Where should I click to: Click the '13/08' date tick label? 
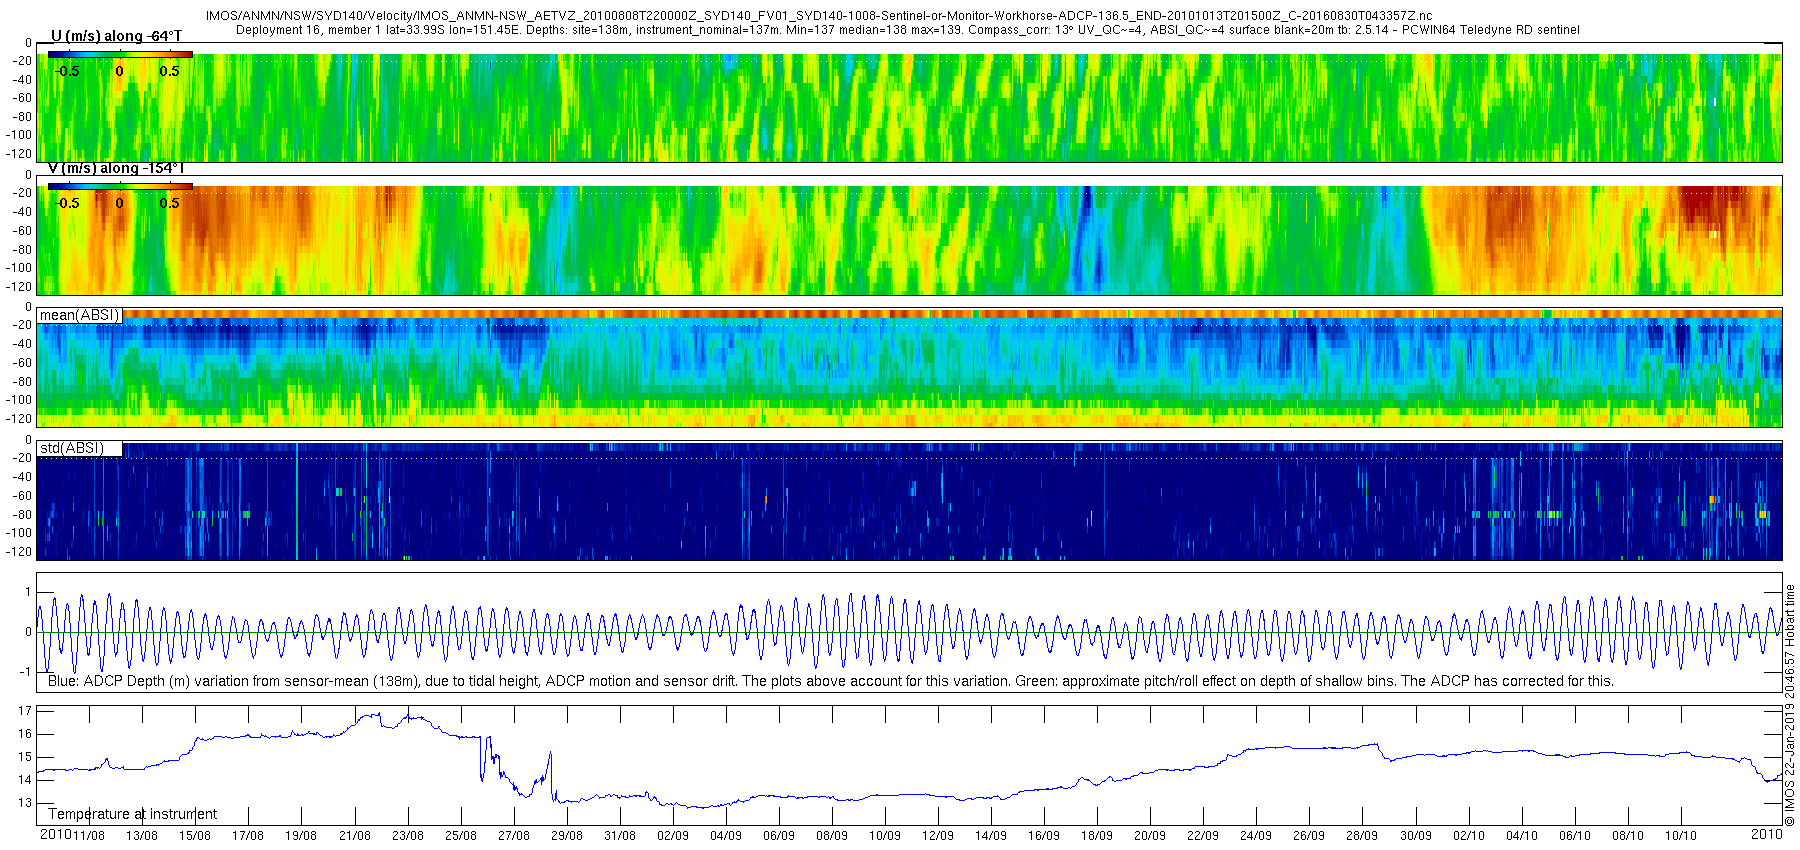pyautogui.click(x=141, y=836)
